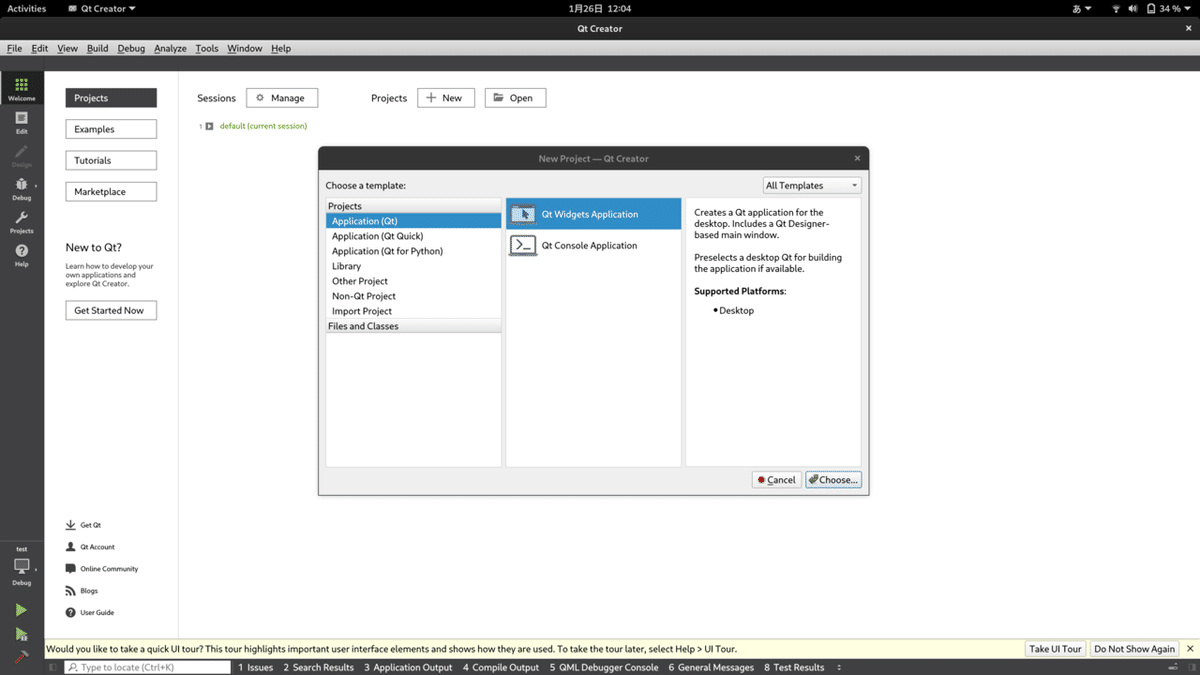
Task: Open Test Results pane
Action: pyautogui.click(x=794, y=667)
